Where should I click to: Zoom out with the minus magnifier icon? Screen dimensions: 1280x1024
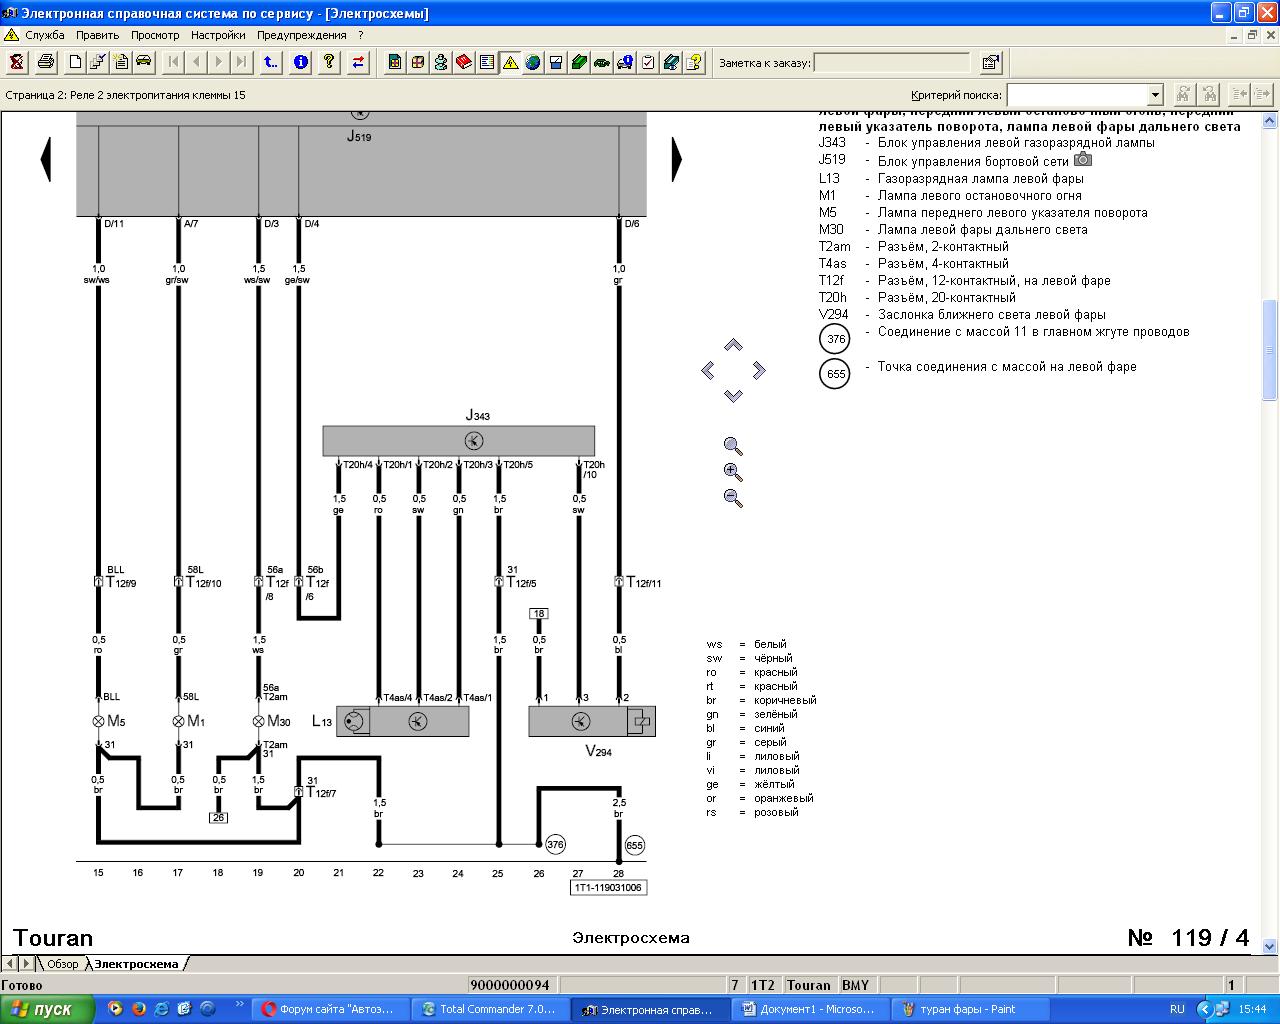733,498
